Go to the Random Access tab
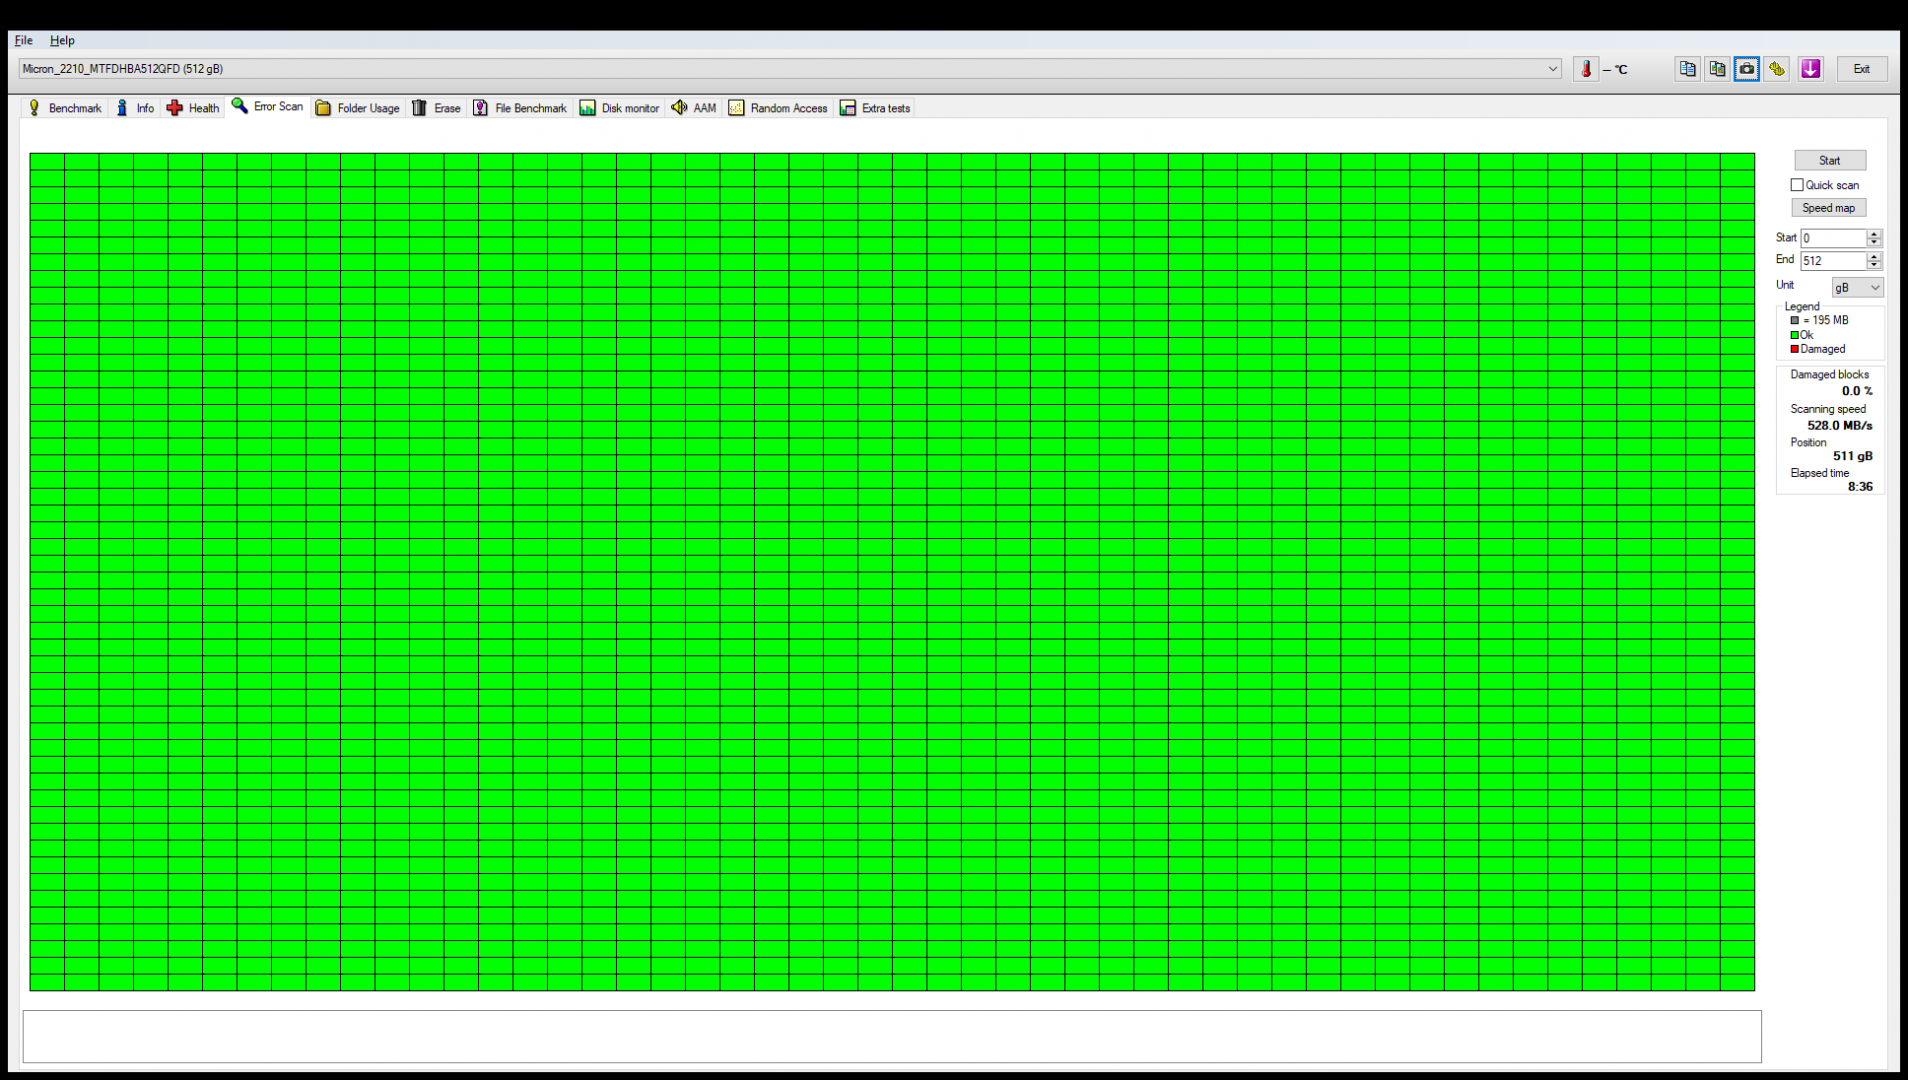1908x1080 pixels. click(x=779, y=108)
